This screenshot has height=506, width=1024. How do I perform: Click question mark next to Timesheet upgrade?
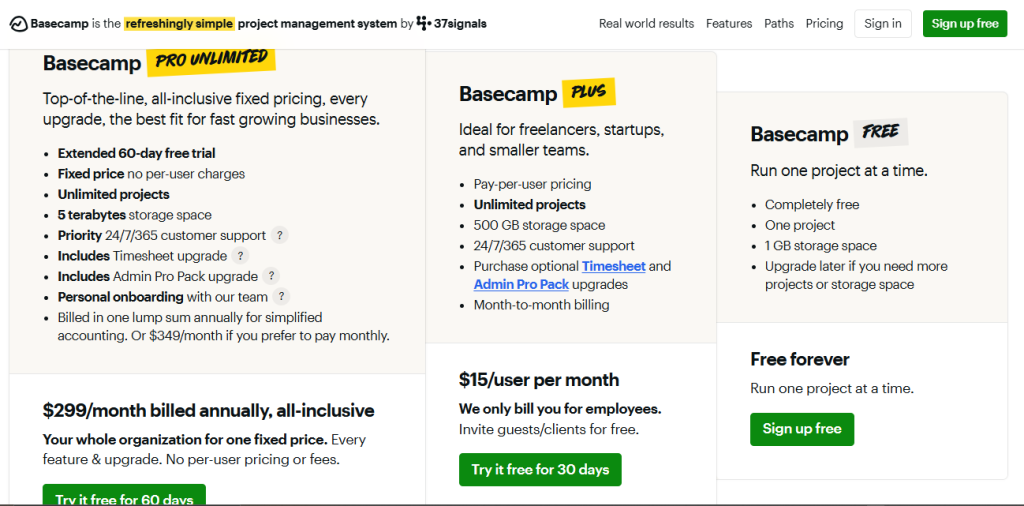(240, 256)
